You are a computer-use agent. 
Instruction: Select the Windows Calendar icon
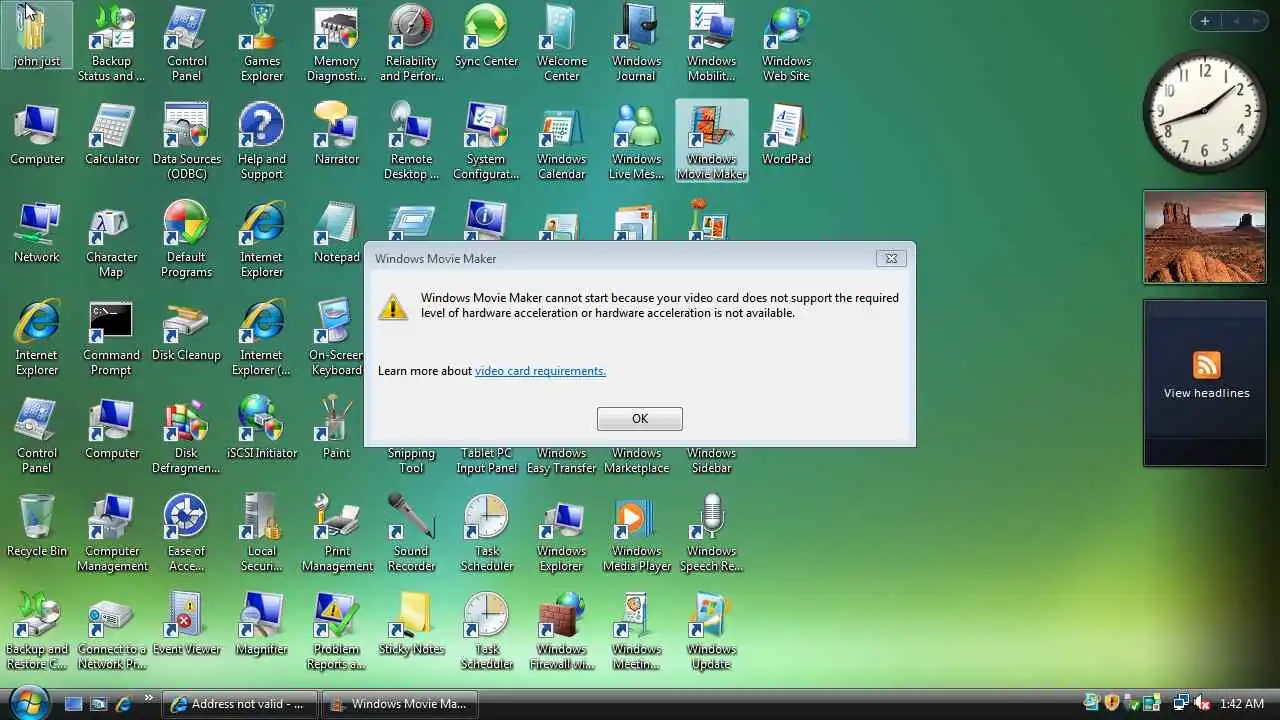coord(561,141)
